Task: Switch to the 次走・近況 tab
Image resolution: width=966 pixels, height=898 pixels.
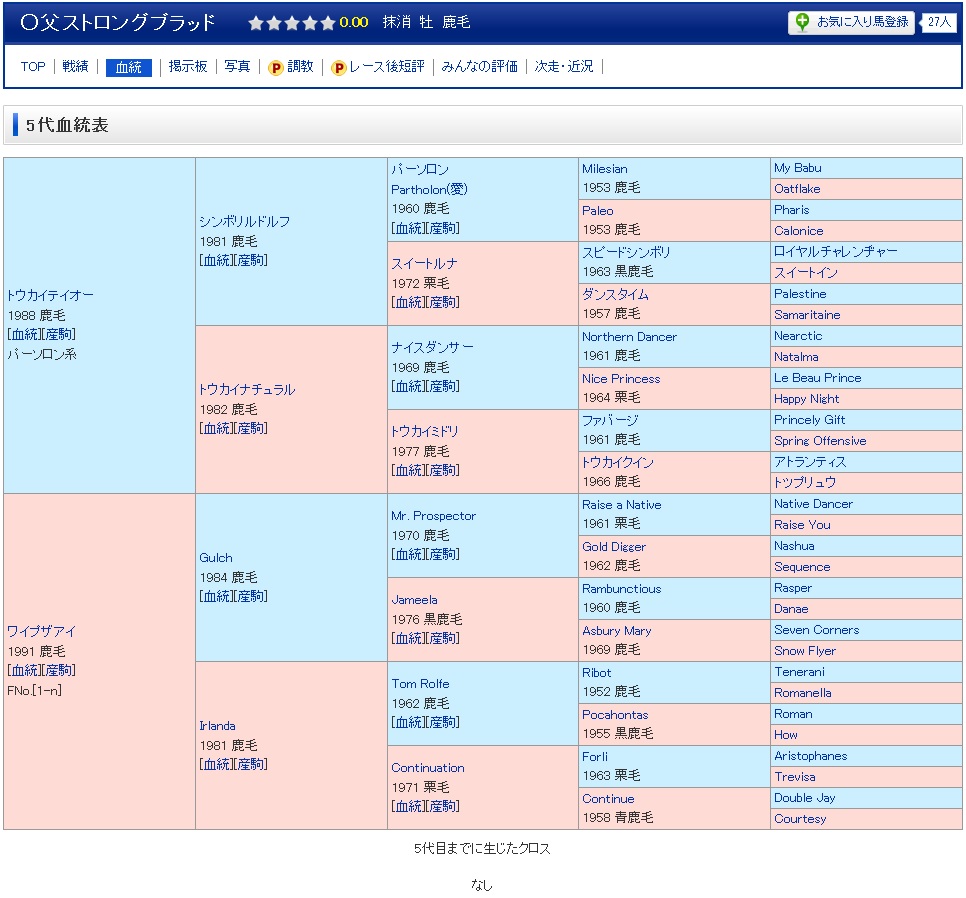Action: tap(564, 67)
